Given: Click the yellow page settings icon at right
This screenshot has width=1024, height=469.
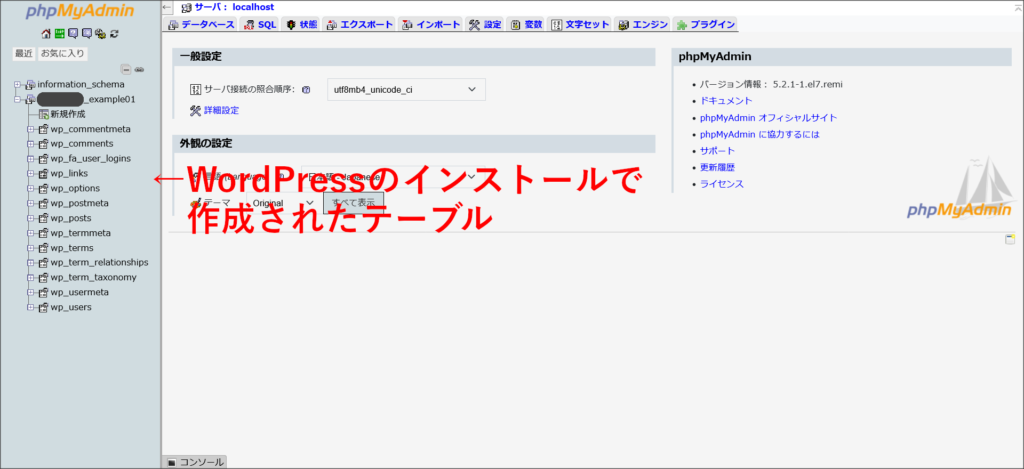Looking at the screenshot, I should tap(1010, 239).
